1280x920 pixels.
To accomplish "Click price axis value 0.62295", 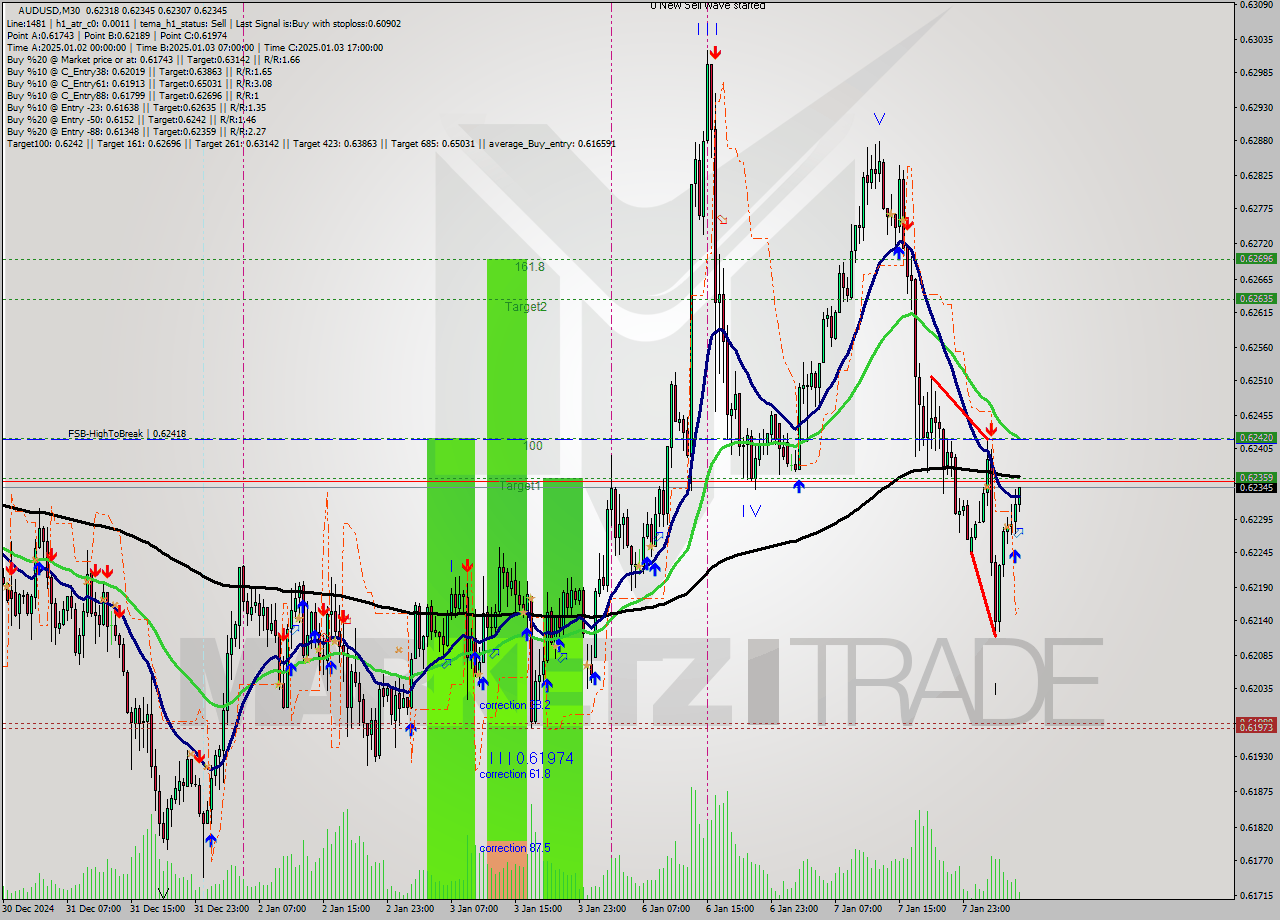I will [x=1256, y=519].
